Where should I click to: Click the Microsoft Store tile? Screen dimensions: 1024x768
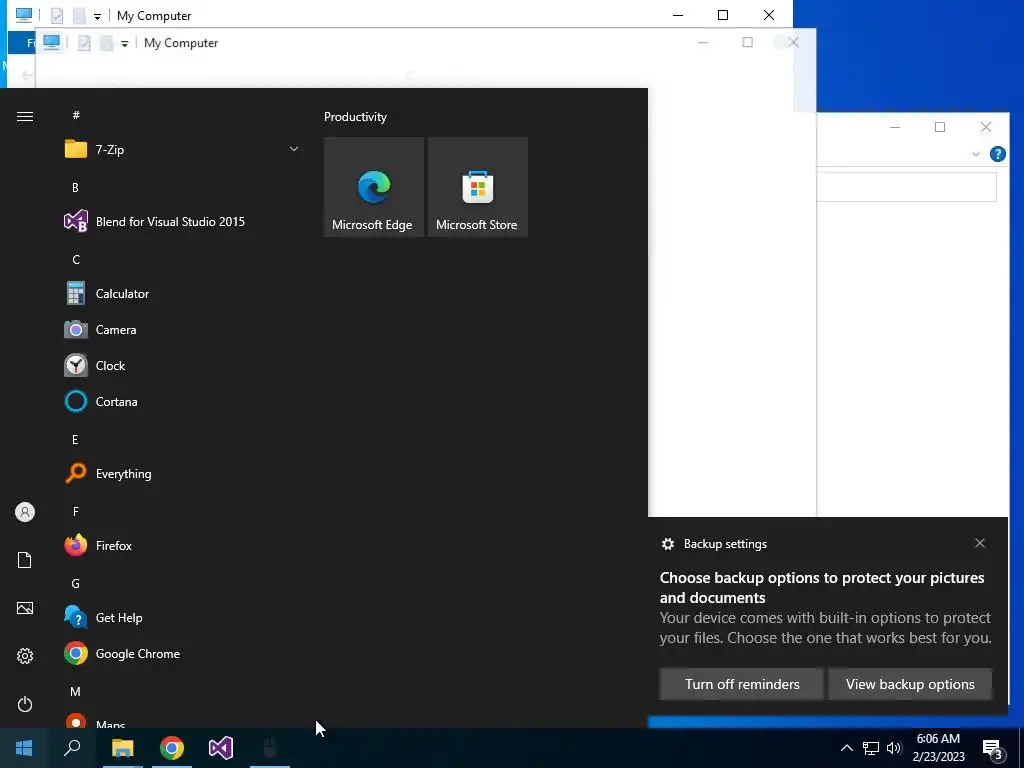tap(477, 187)
